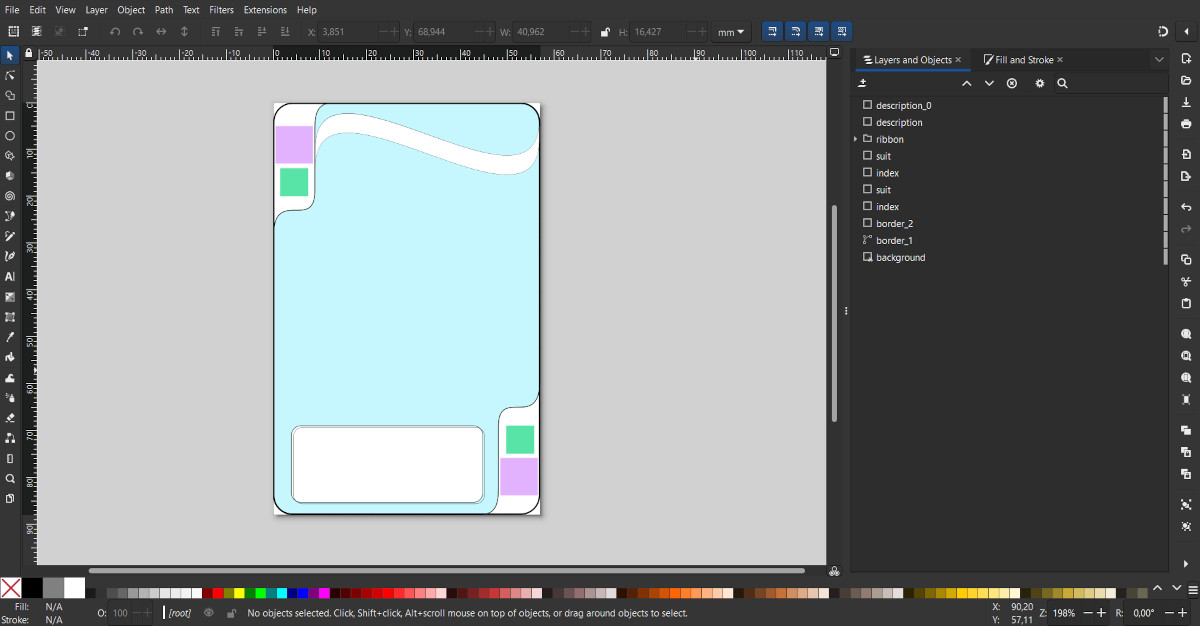1200x626 pixels.
Task: Open the mm units dropdown
Action: click(732, 32)
